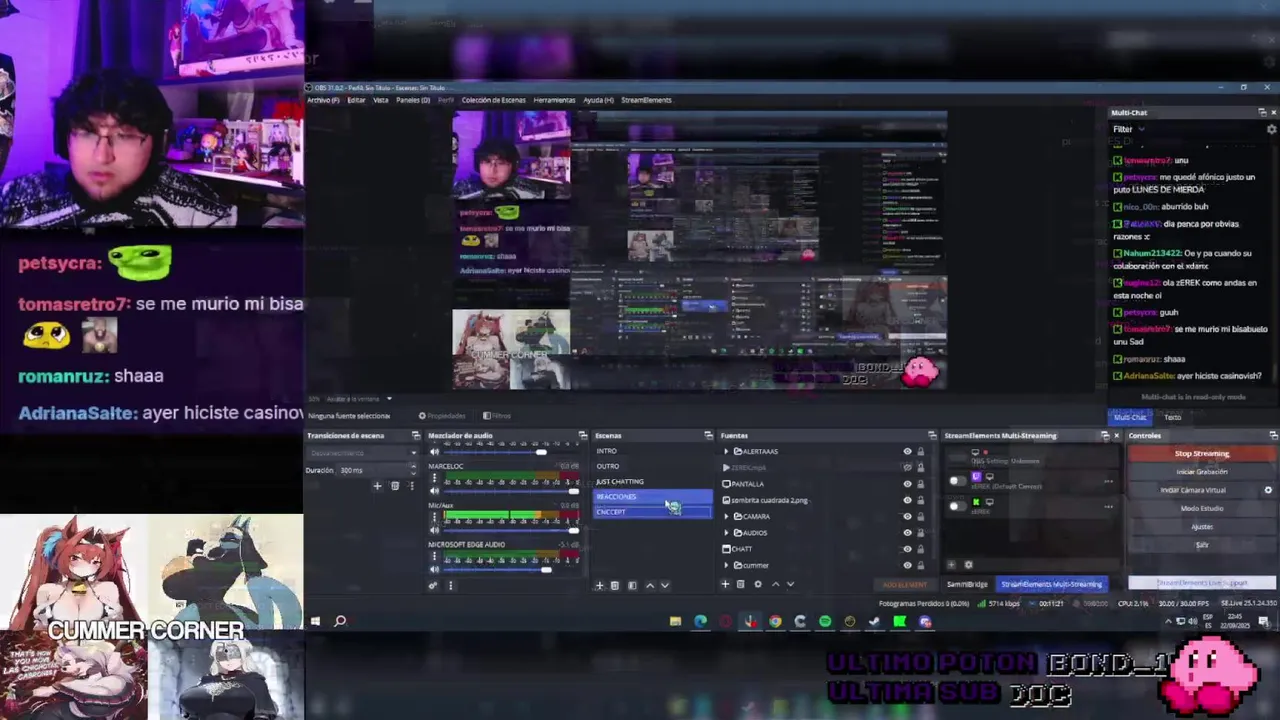Open the Editar menu
The height and width of the screenshot is (720, 1280).
click(x=356, y=100)
